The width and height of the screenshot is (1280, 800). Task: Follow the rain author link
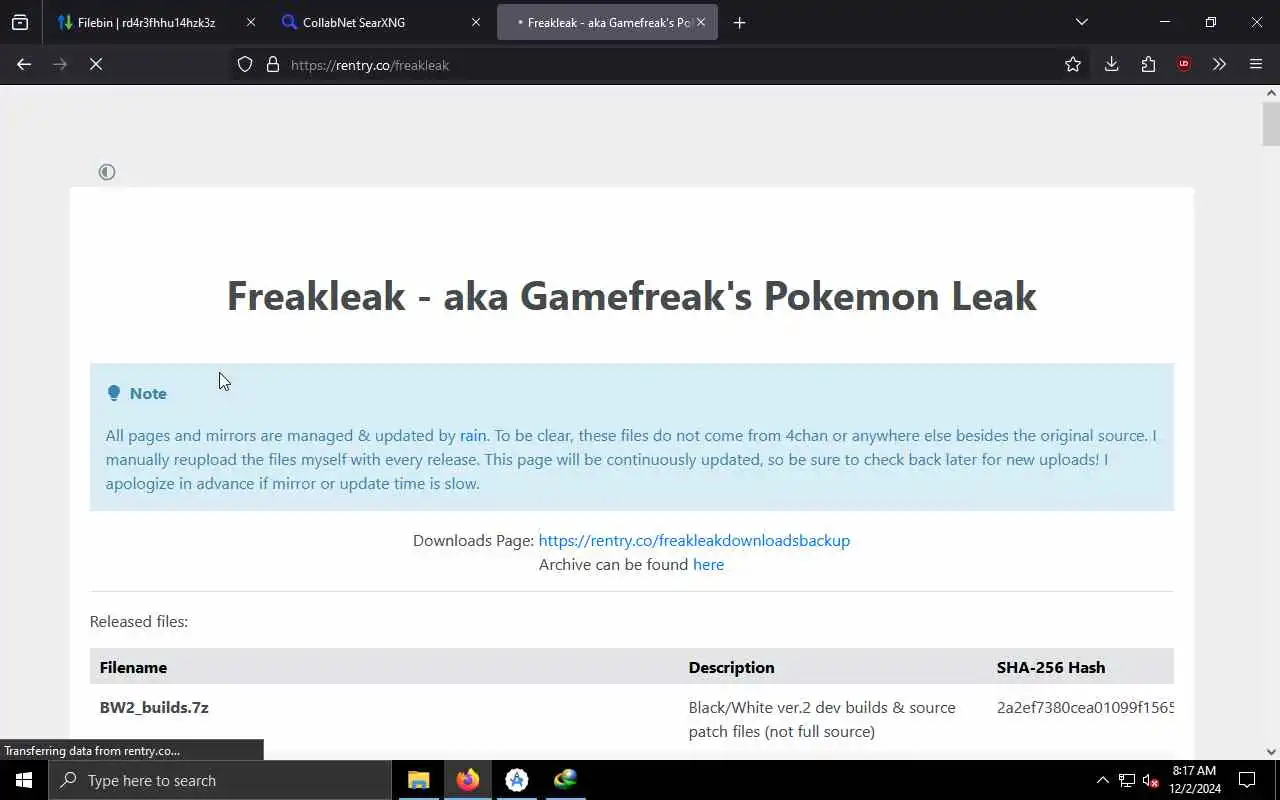pos(473,435)
